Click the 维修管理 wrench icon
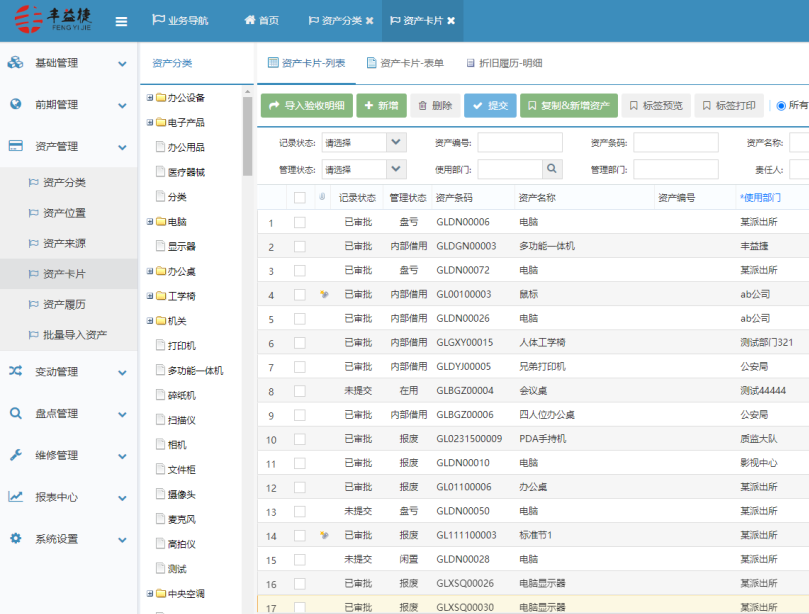Screen dimensions: 809x614 (15, 455)
